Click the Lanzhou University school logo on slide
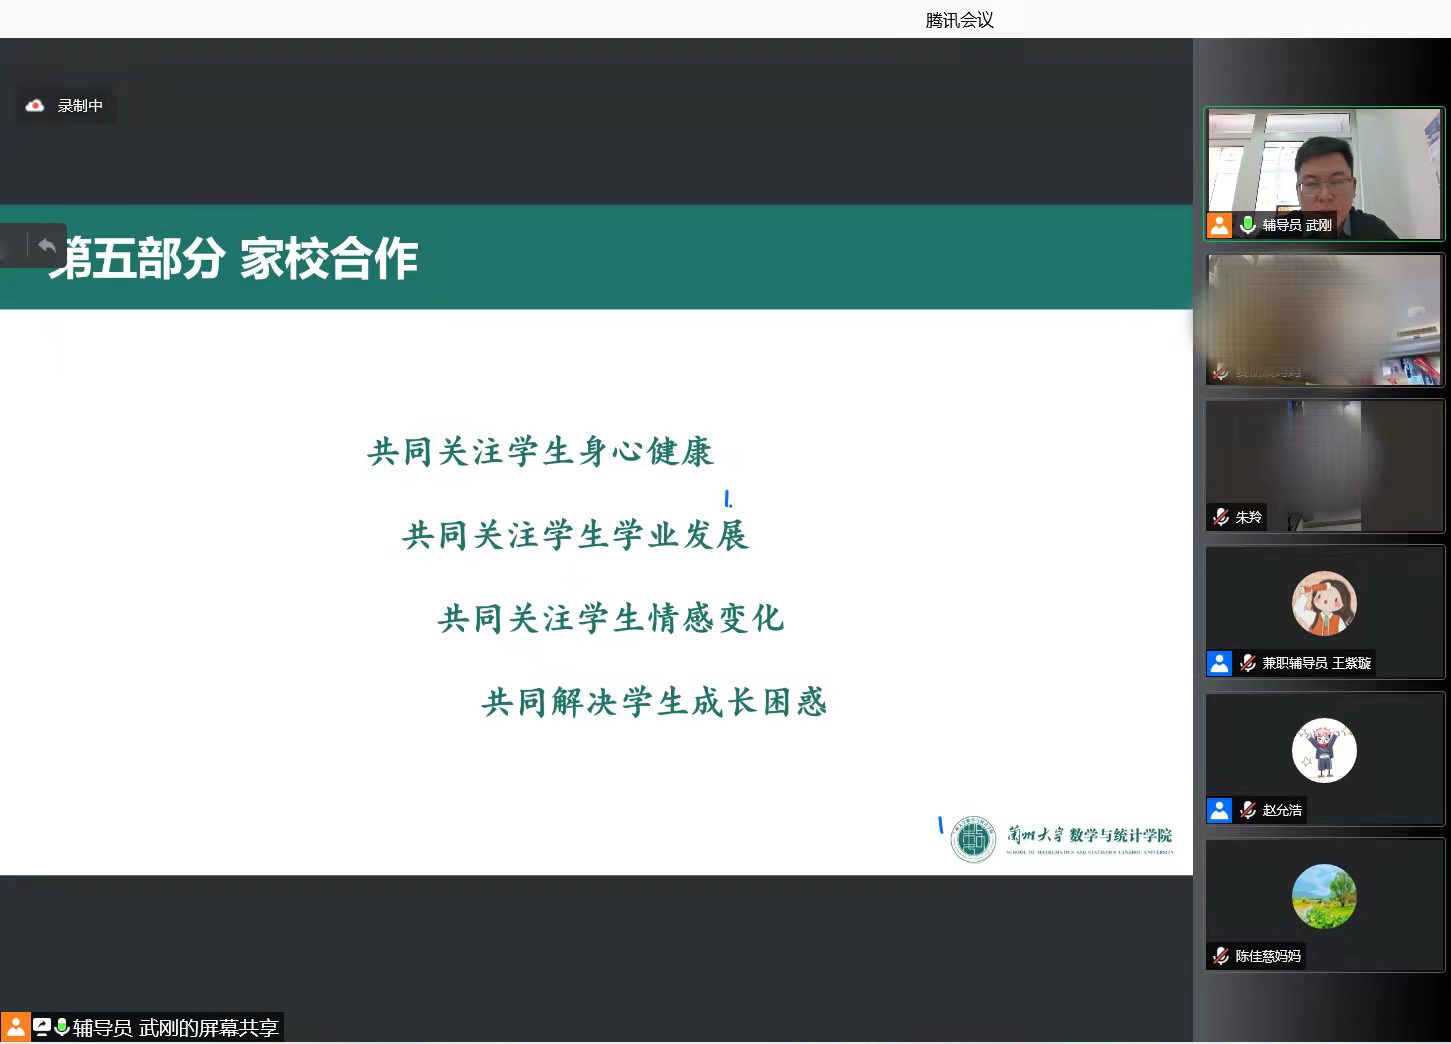Screen dimensions: 1451x1044 972,839
